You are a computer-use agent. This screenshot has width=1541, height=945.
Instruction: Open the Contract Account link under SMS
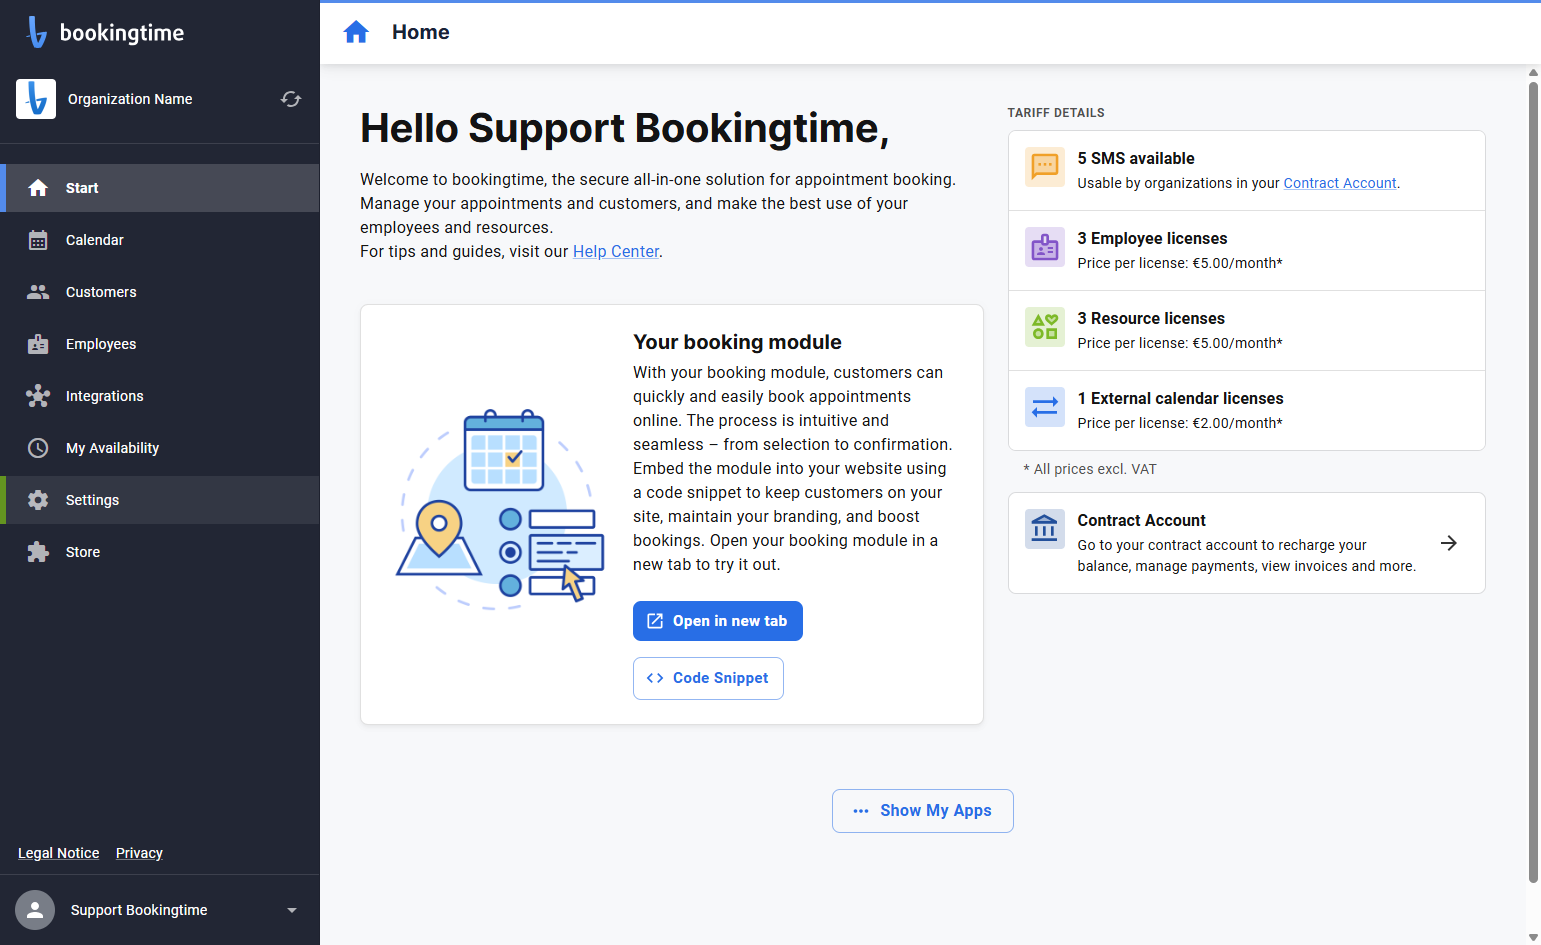click(x=1340, y=183)
